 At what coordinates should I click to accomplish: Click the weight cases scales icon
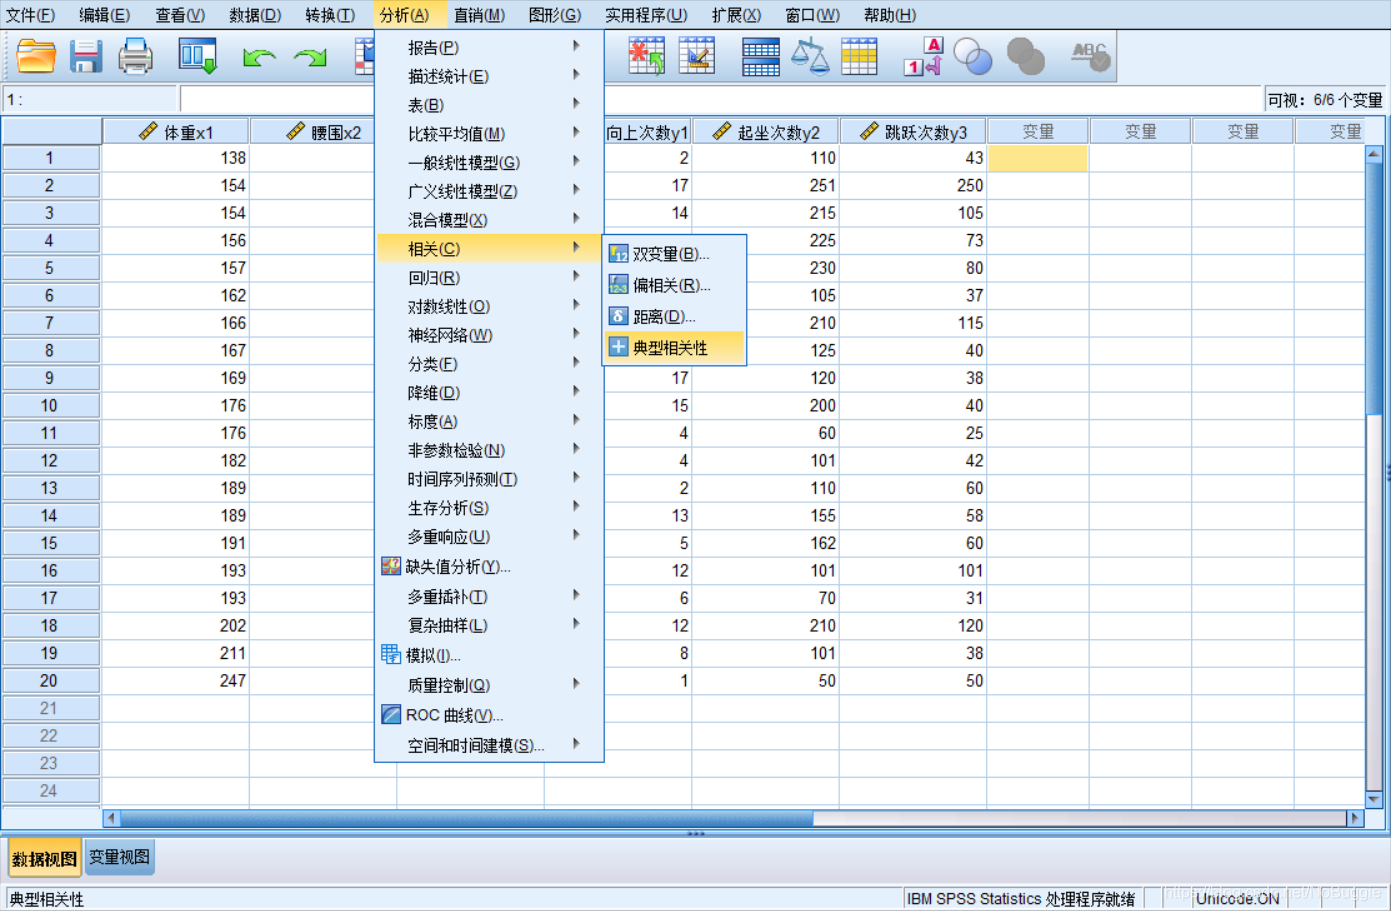(810, 56)
